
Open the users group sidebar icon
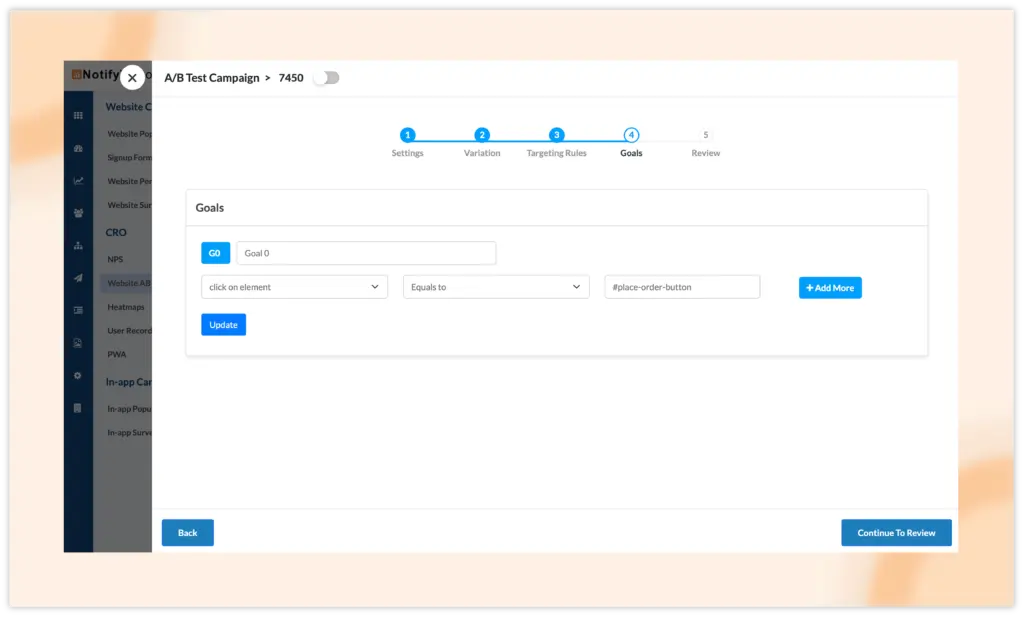78,213
